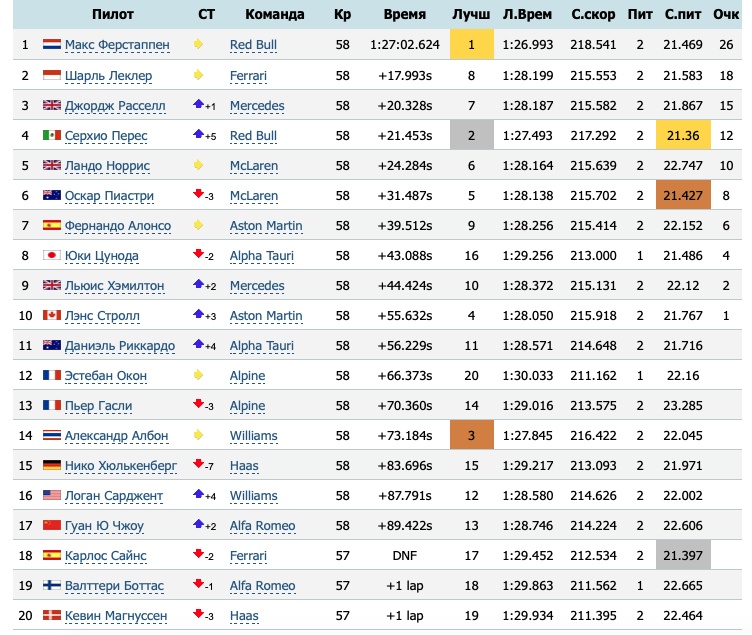The width and height of the screenshot is (752, 635).
Task: Click the Лучш column header
Action: point(471,14)
